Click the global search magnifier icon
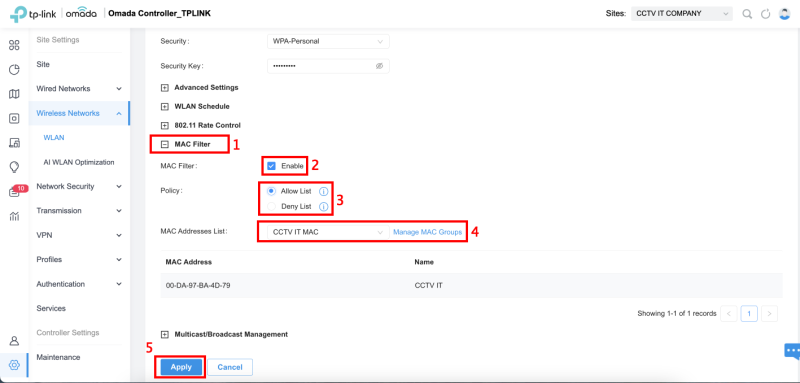Screen dimensions: 800x383 747,14
